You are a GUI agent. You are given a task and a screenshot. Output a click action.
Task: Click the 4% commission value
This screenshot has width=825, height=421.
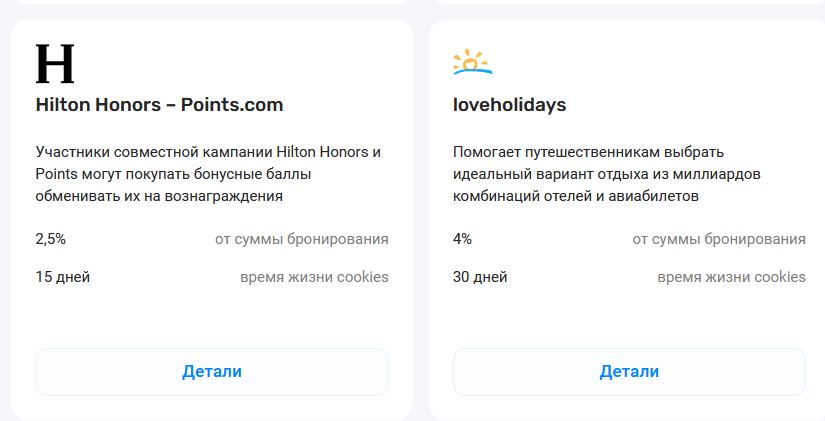click(462, 239)
